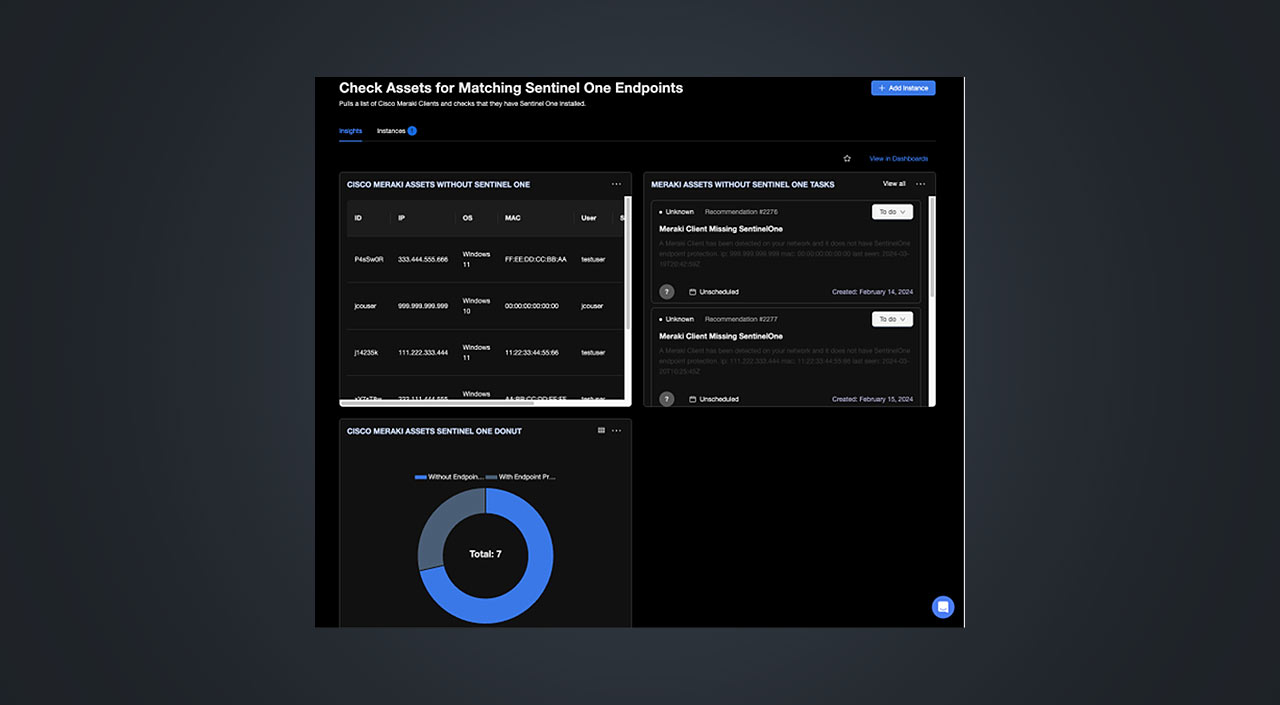Click ID cell j14235k
Screen dimensions: 1280x705
point(365,352)
